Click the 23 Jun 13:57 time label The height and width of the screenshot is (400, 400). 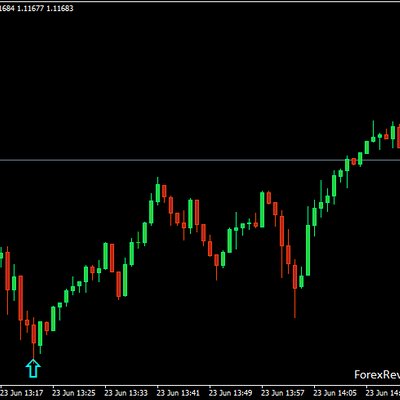pyautogui.click(x=283, y=392)
